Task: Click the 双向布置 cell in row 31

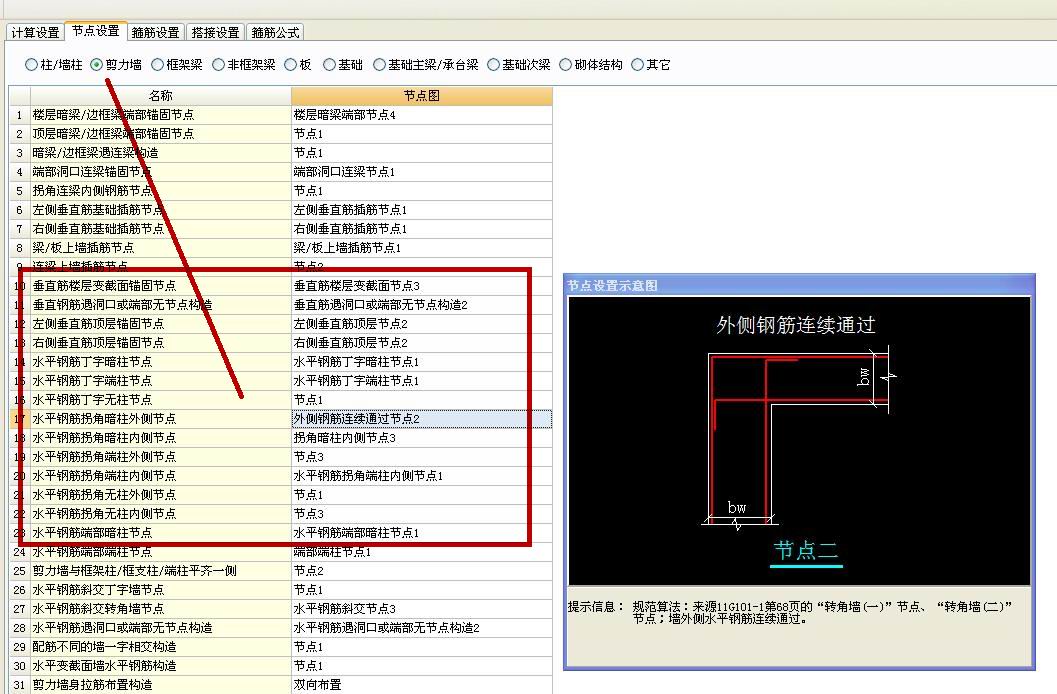Action: click(421, 685)
